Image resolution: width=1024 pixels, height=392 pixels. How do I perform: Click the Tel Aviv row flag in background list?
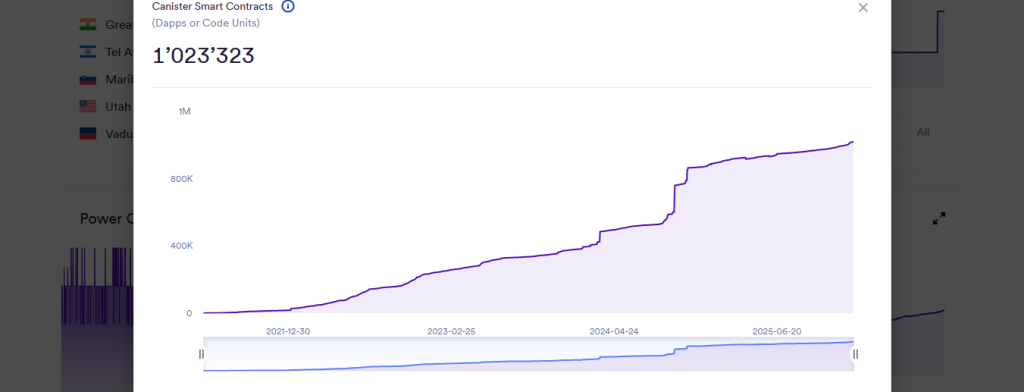coord(88,52)
